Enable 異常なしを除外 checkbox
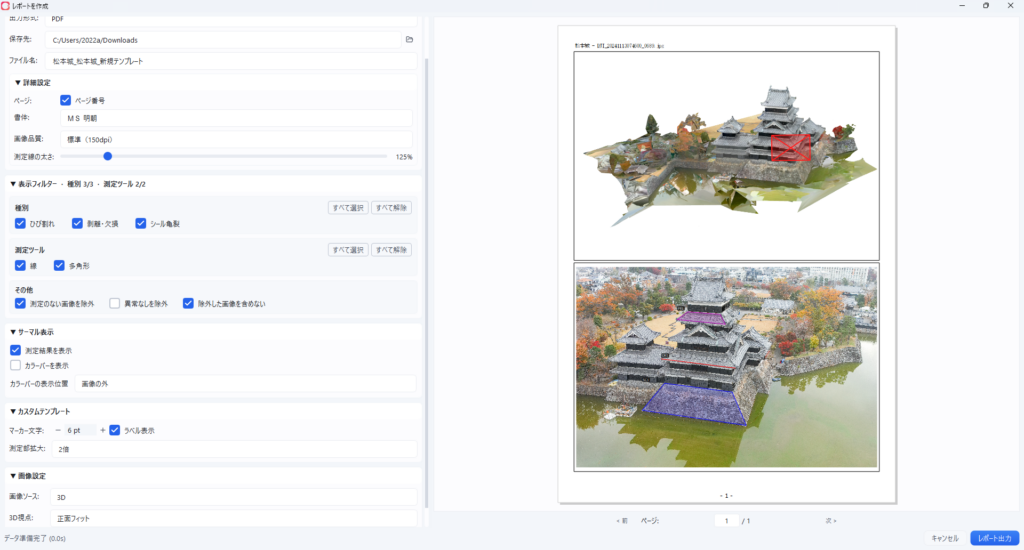Viewport: 1024px width, 550px height. pos(114,304)
